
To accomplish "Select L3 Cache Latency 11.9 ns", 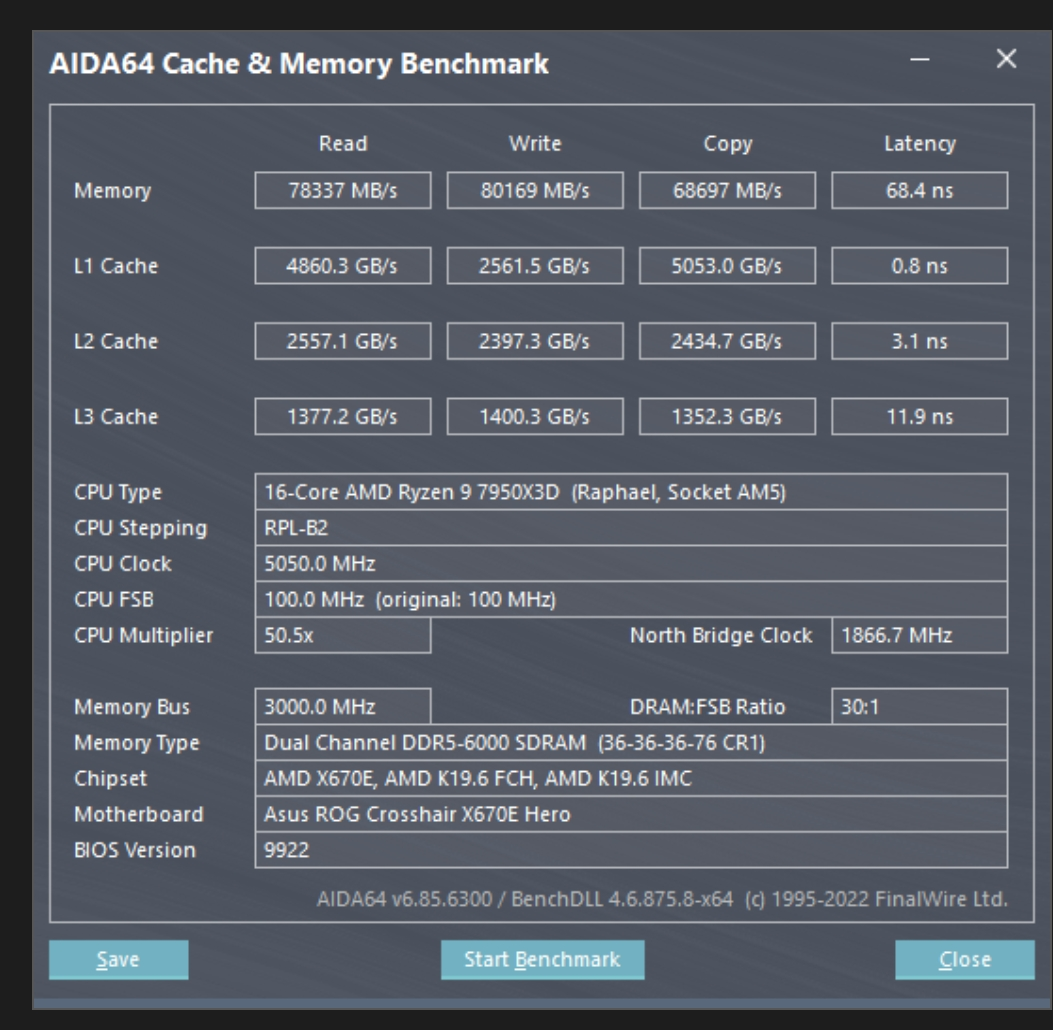I will point(919,416).
